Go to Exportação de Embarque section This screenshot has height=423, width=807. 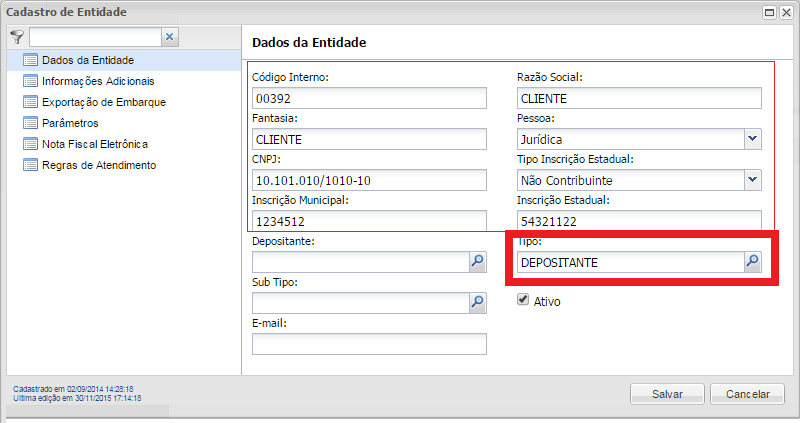tap(103, 102)
